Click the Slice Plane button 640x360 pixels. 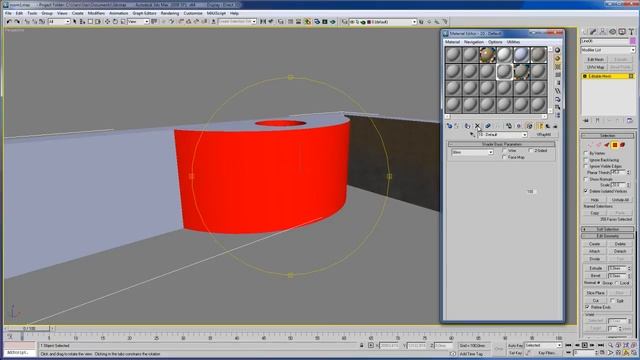coord(595,293)
